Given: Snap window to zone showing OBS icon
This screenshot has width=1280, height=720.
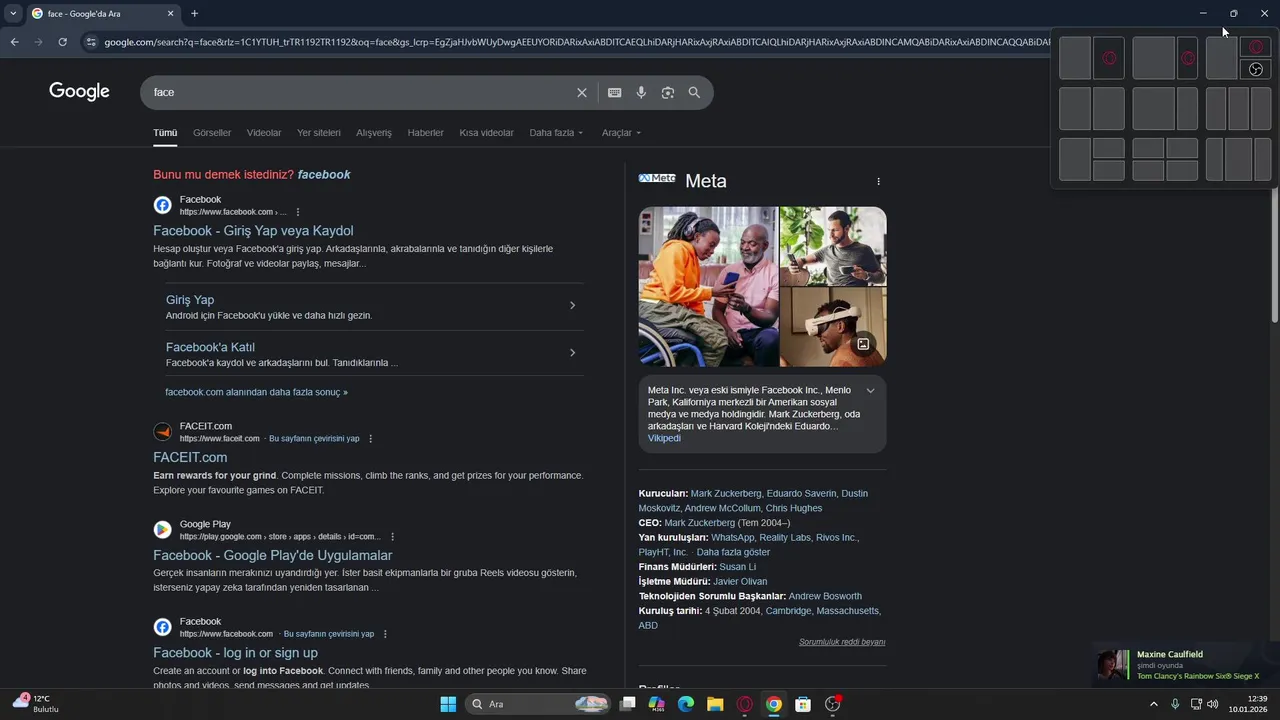Looking at the screenshot, I should pos(1256,69).
